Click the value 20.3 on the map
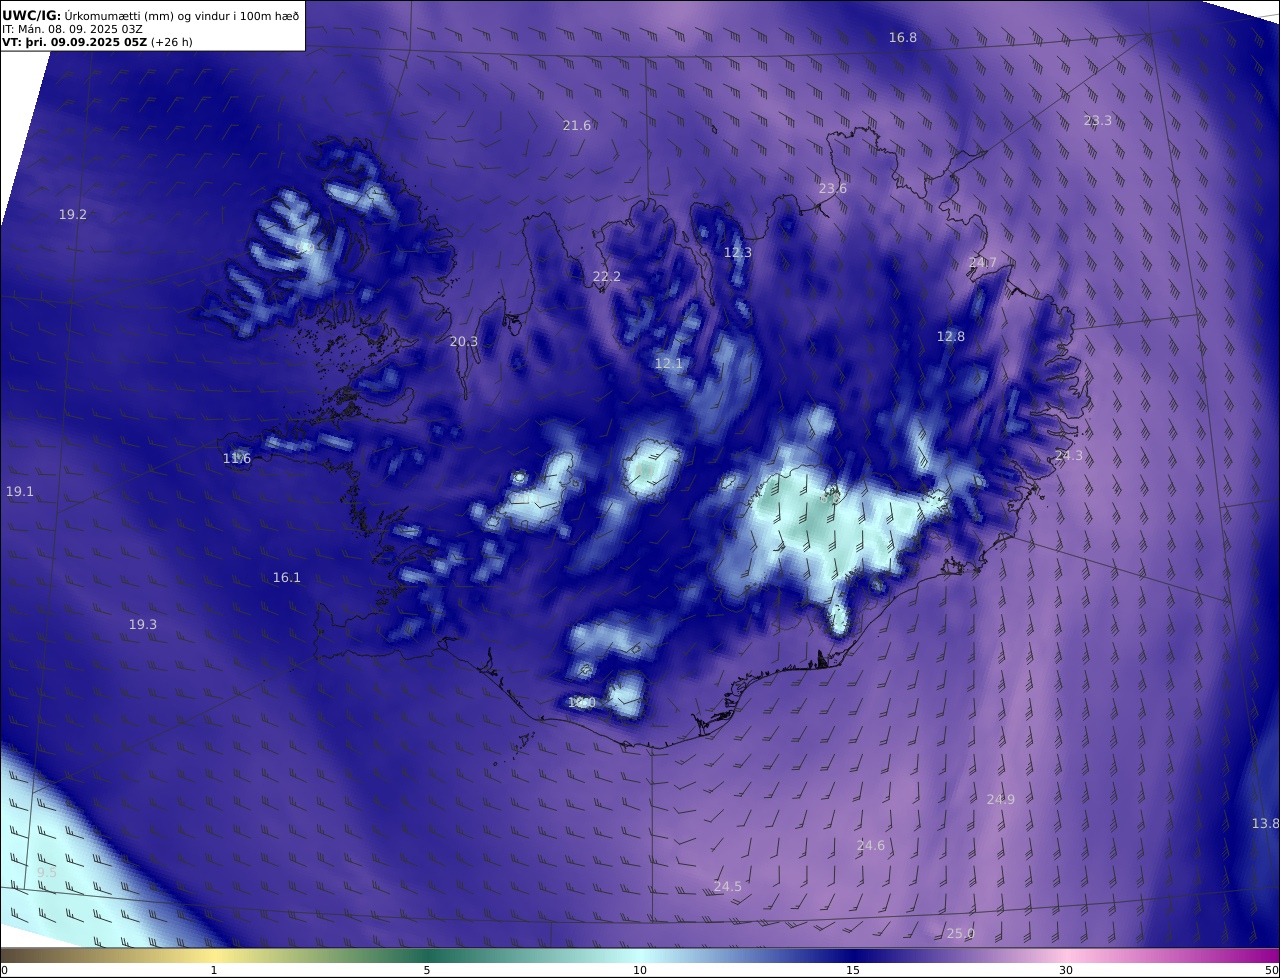This screenshot has height=978, width=1280. [464, 341]
